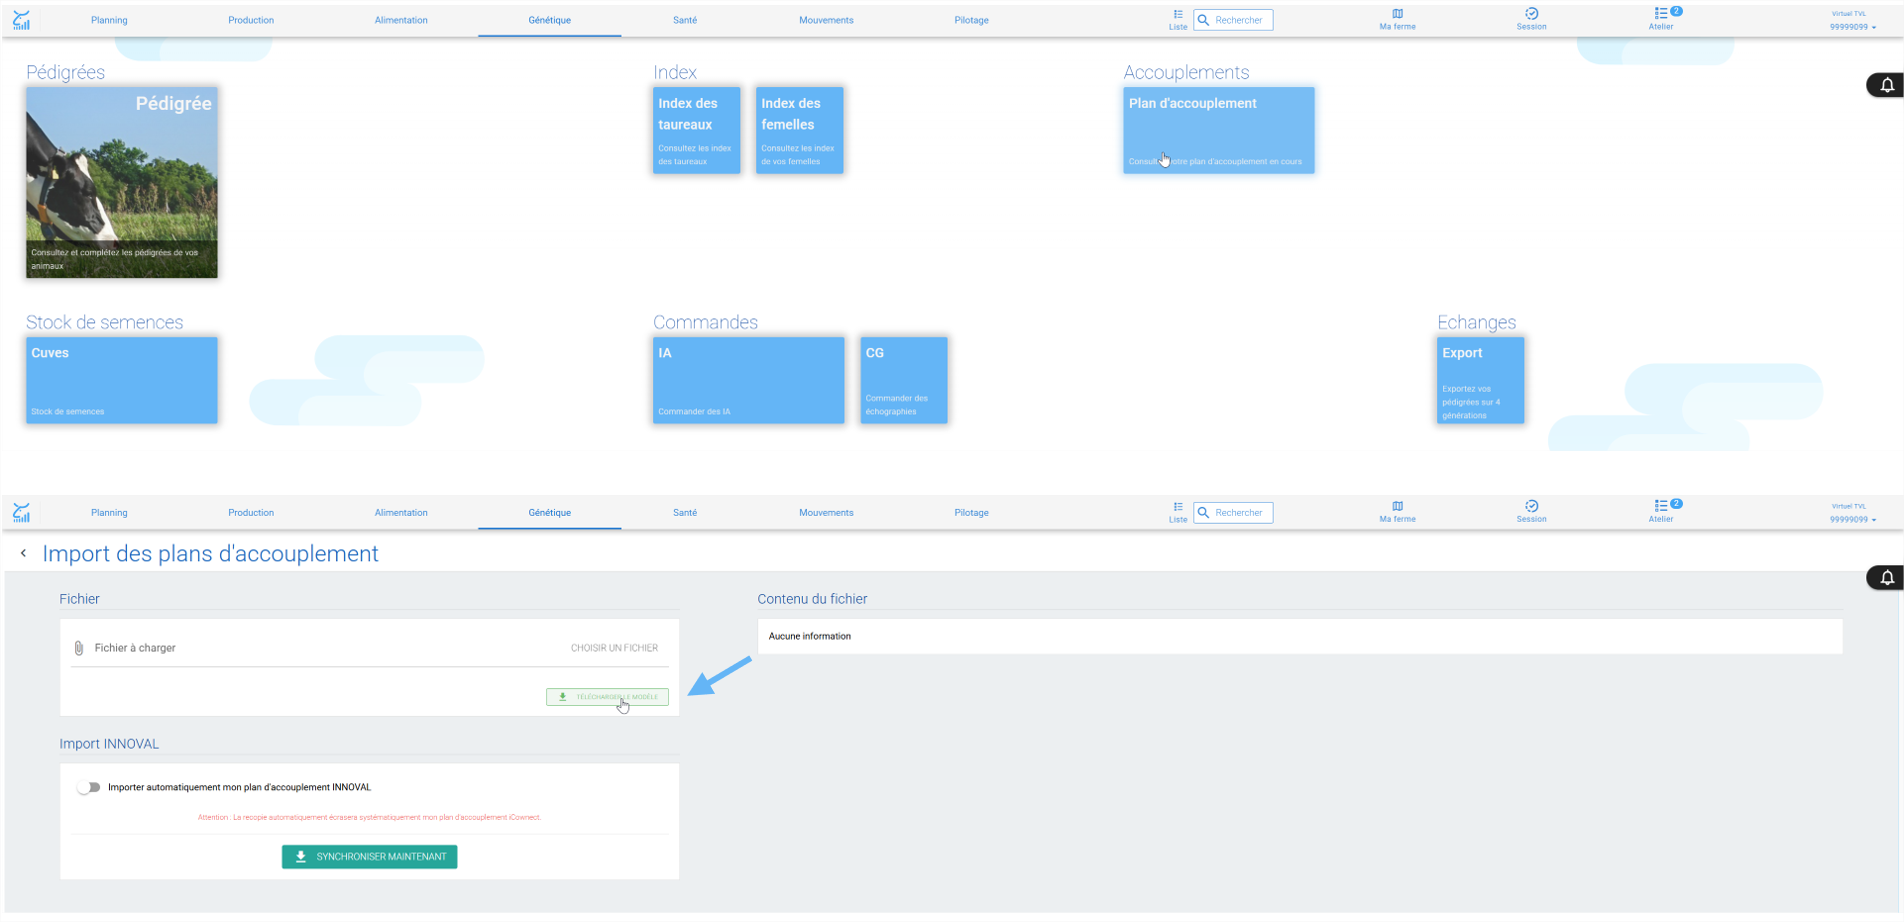Click the app logo in Import page header
Screen dimensions: 1904x922
(21, 513)
